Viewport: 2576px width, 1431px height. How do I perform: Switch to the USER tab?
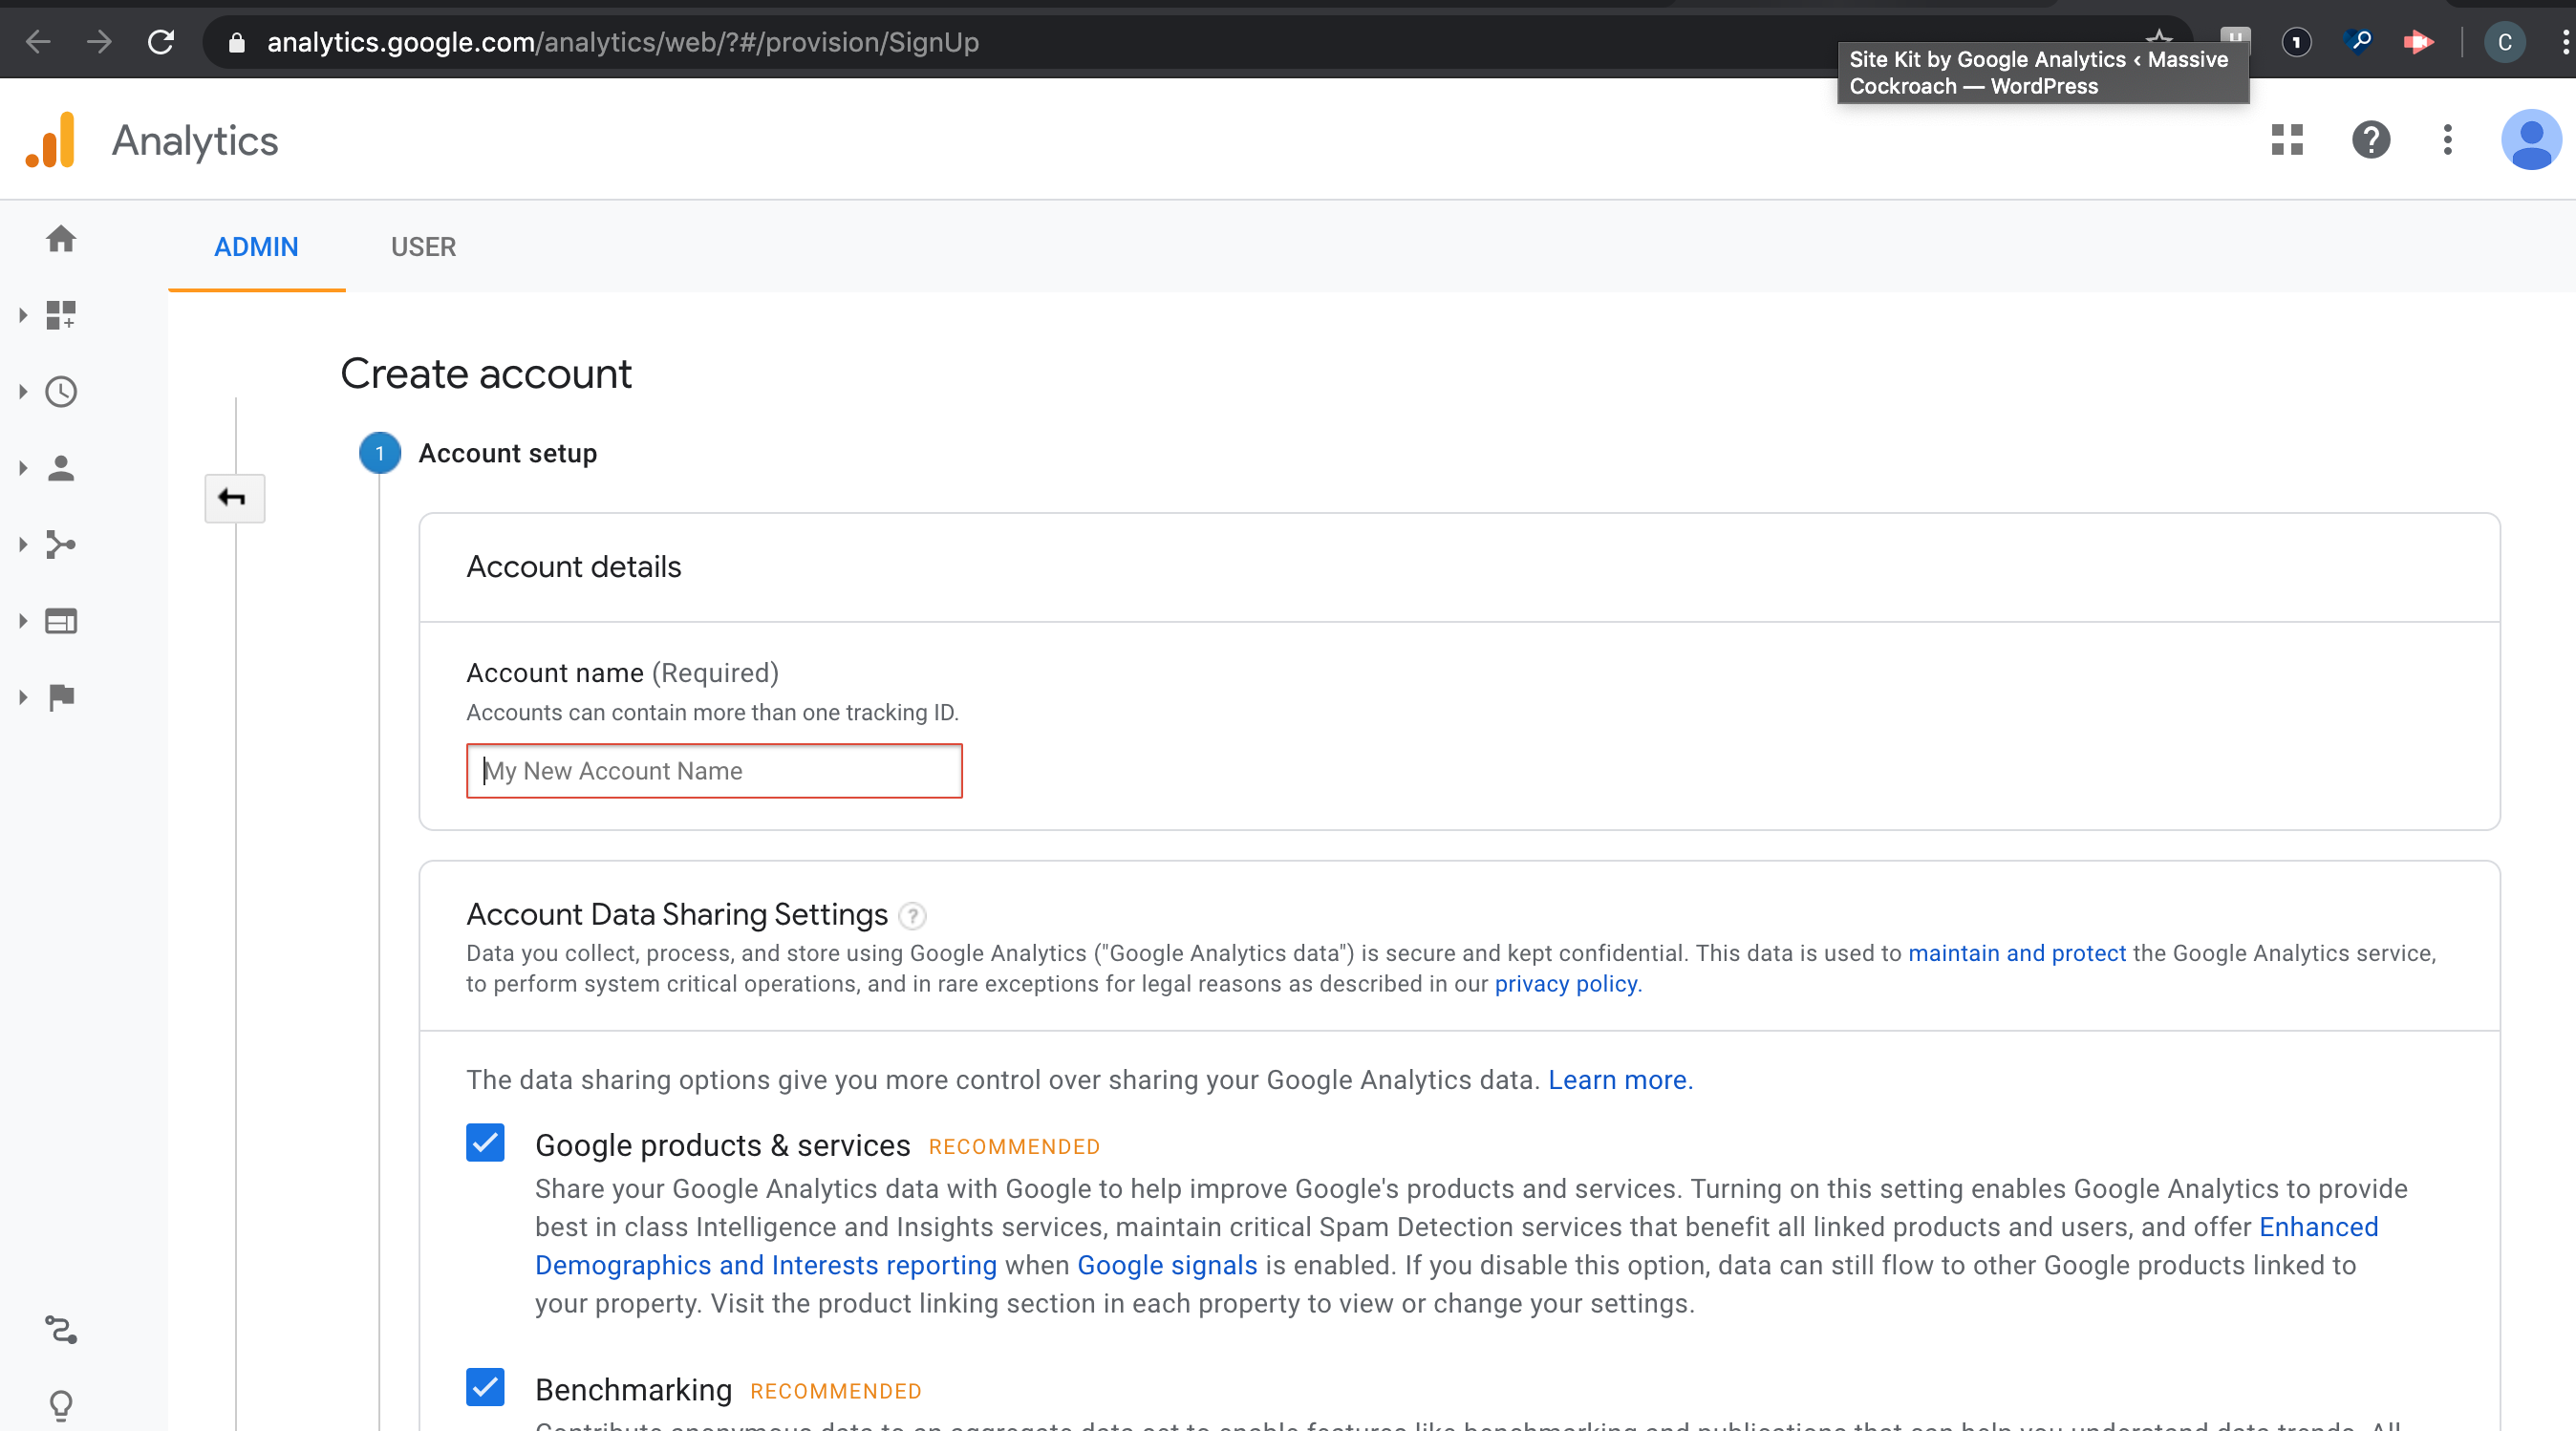click(x=423, y=246)
